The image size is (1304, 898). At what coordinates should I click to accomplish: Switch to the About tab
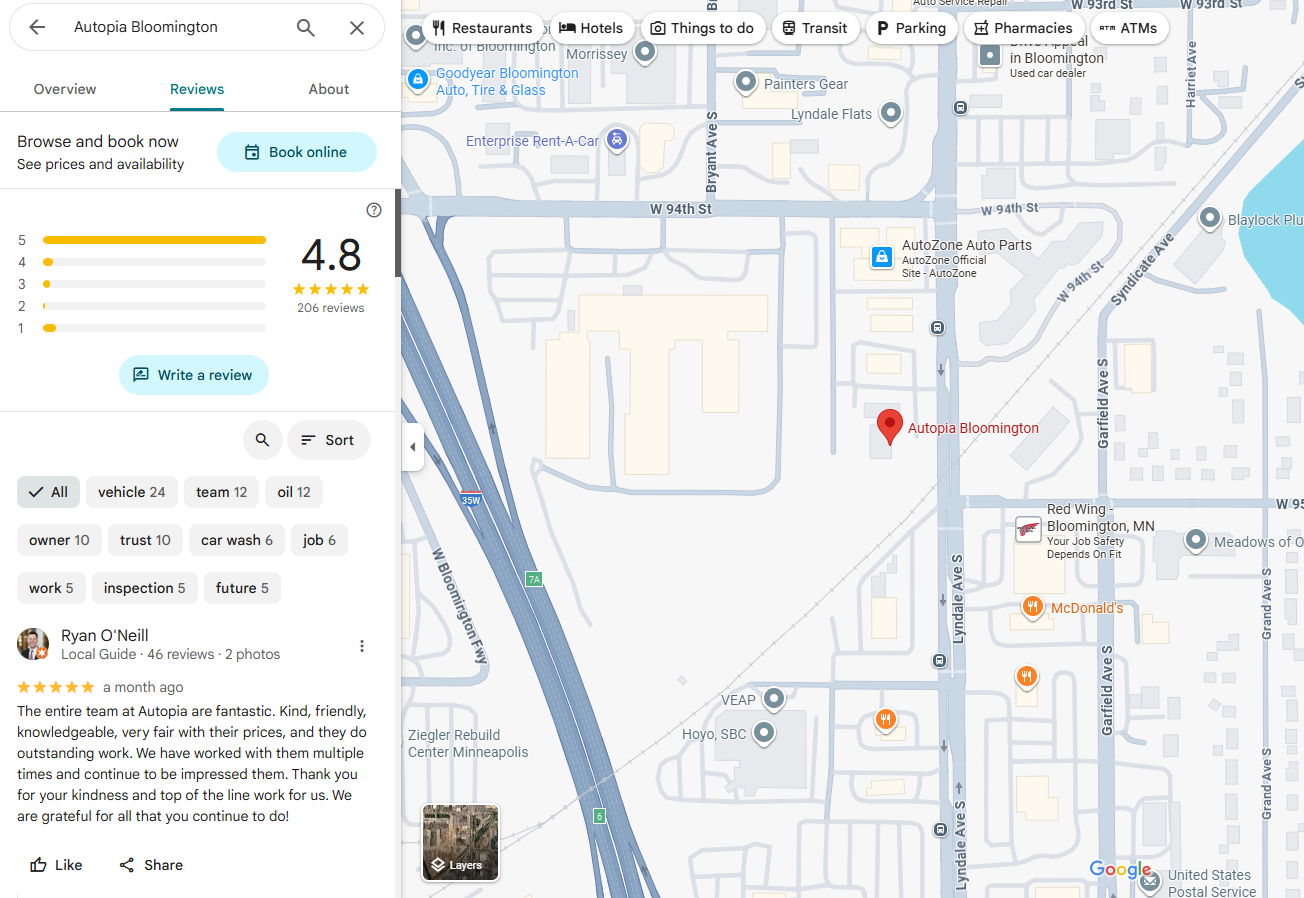[329, 89]
